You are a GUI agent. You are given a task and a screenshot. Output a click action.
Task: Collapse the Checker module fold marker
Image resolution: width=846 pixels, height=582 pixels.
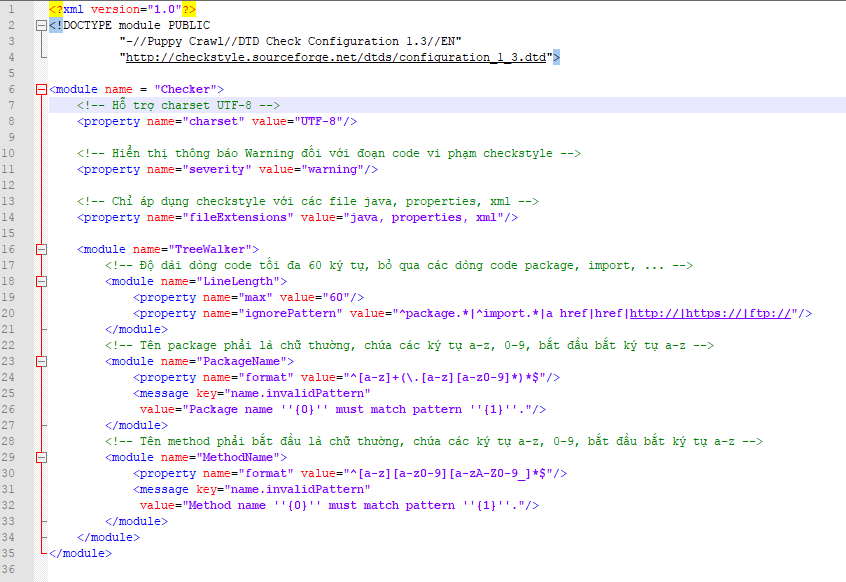pos(41,89)
